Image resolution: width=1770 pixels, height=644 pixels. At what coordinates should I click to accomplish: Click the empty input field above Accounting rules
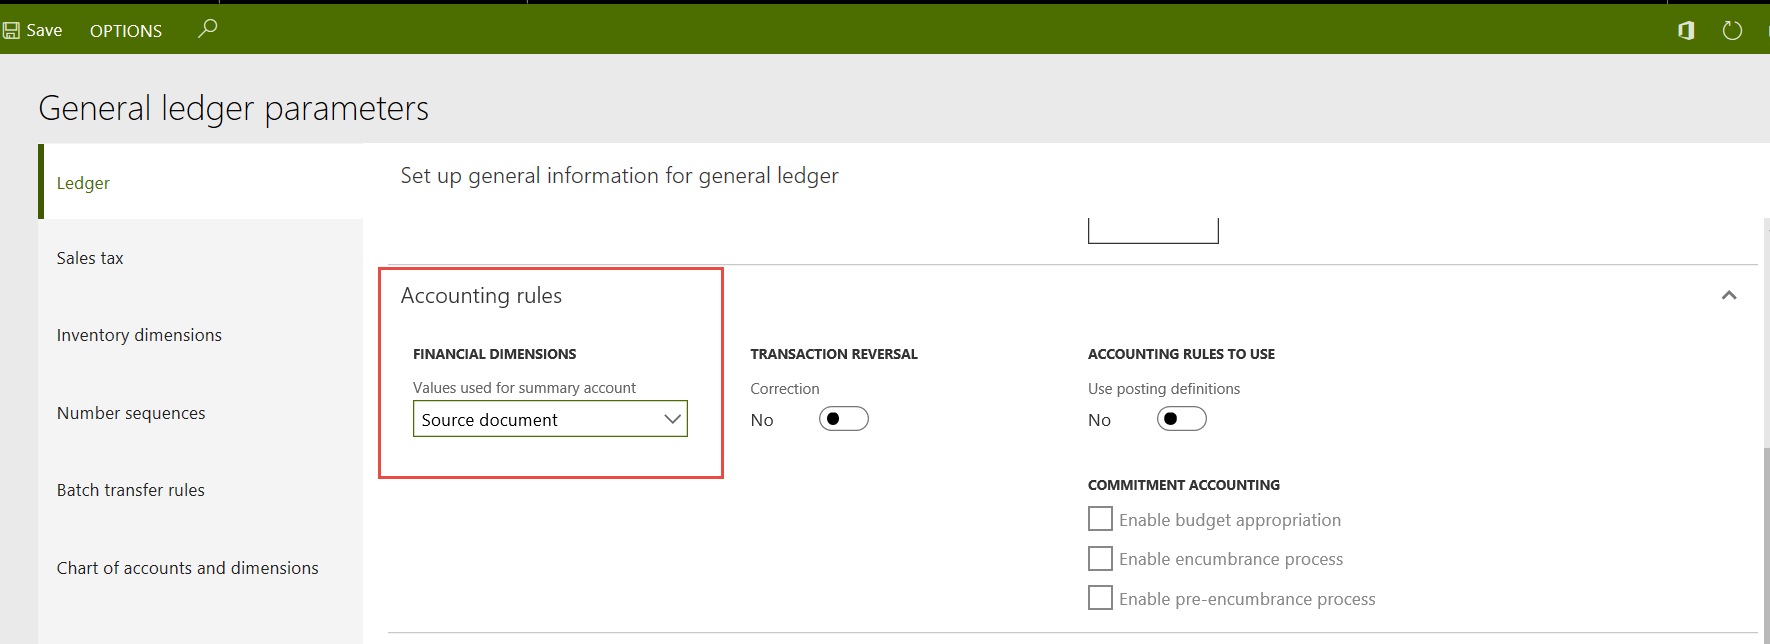(1152, 231)
